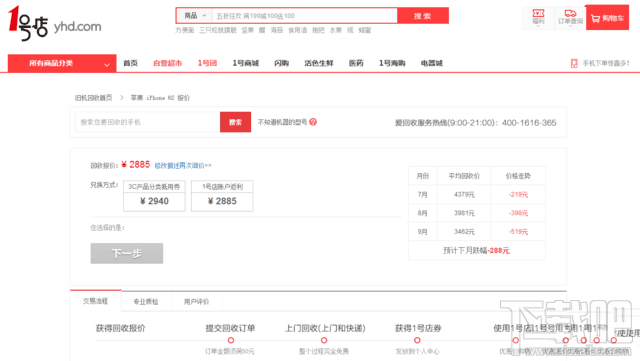Viewport: 640px width, 361px height.
Task: Click the 提交回收订单 step circle
Action: tap(231, 340)
